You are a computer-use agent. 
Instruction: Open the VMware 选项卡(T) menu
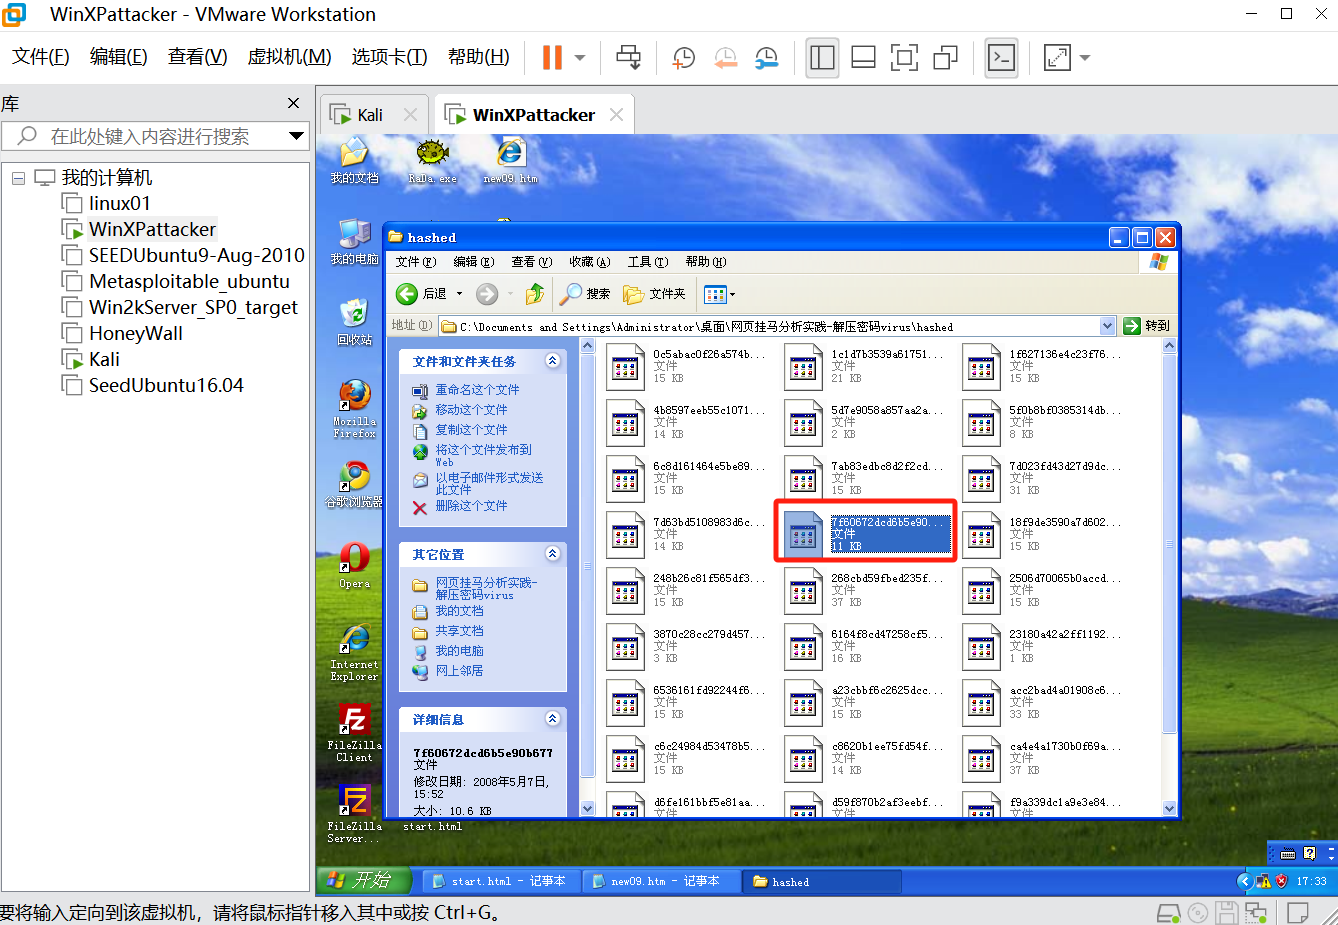click(x=389, y=57)
